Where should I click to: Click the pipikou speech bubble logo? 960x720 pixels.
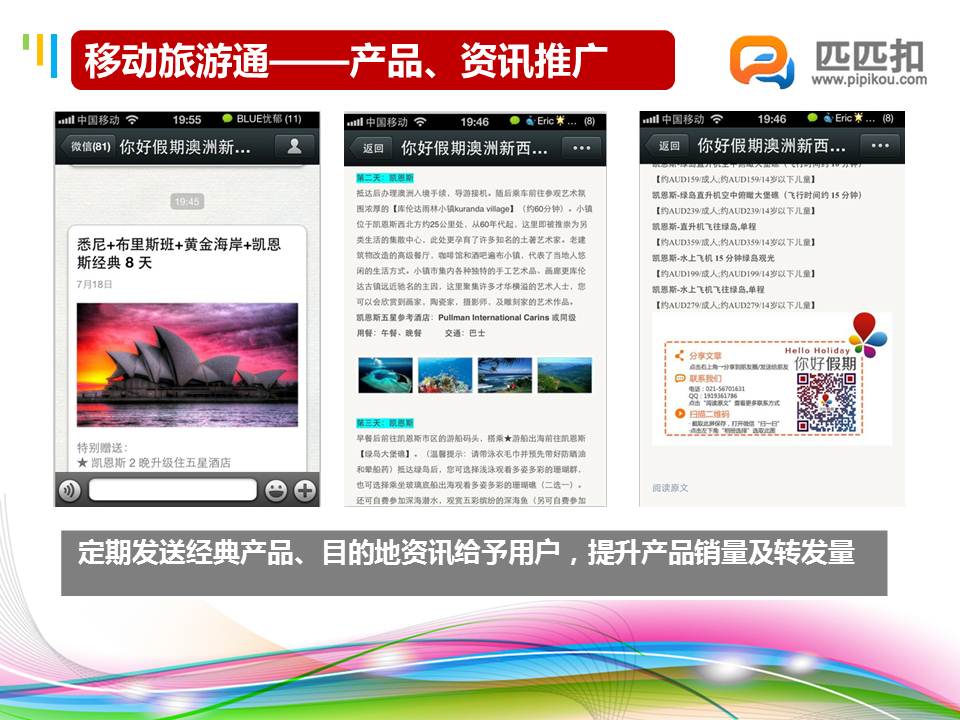pos(761,62)
